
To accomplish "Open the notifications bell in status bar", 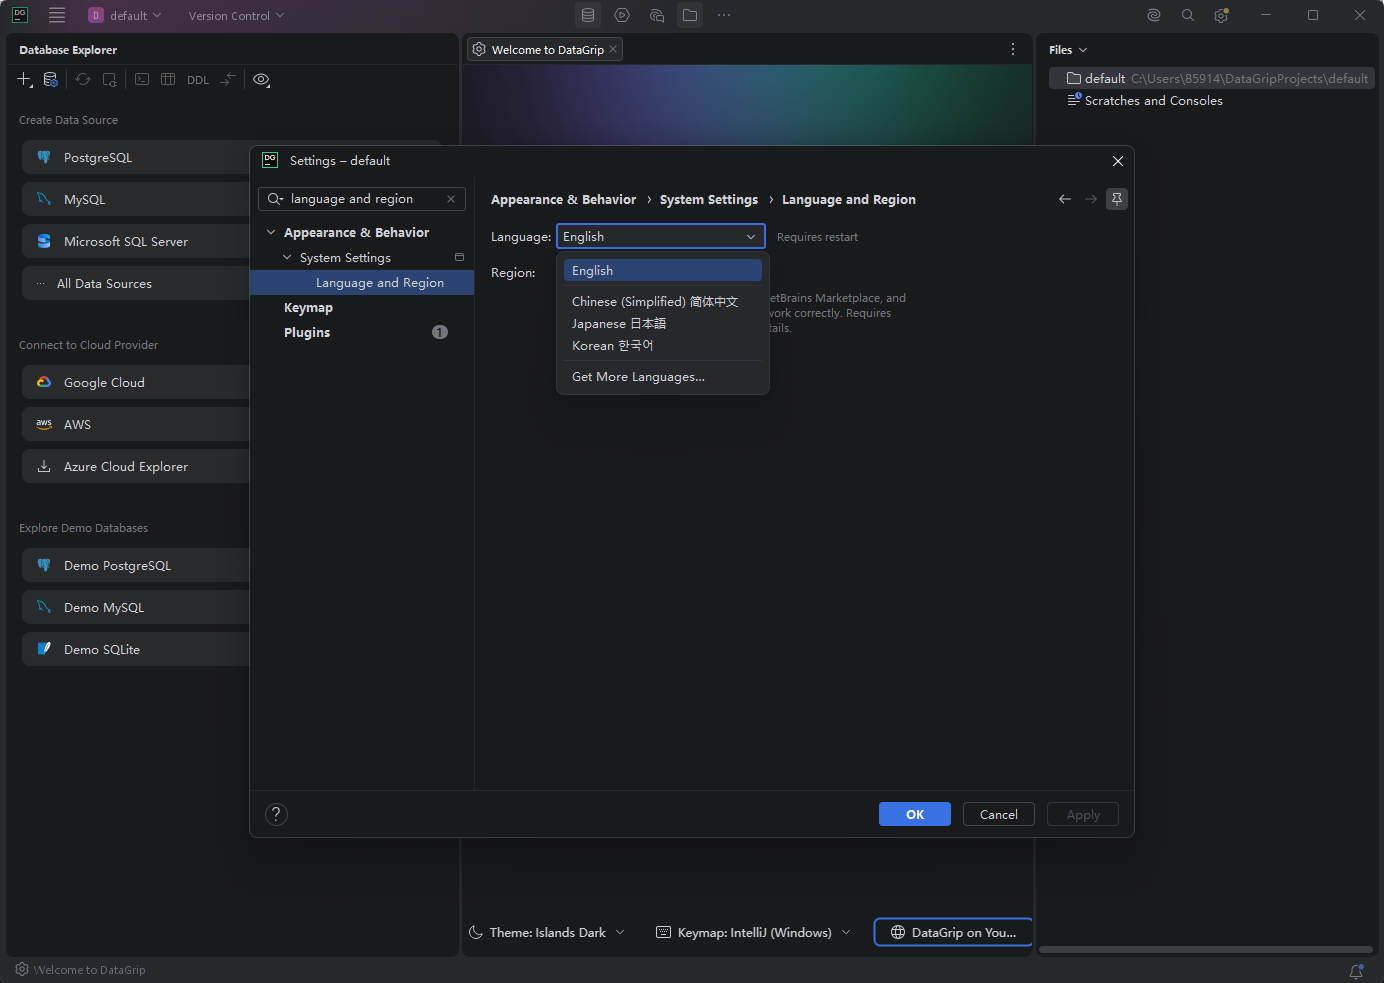I will click(1356, 970).
